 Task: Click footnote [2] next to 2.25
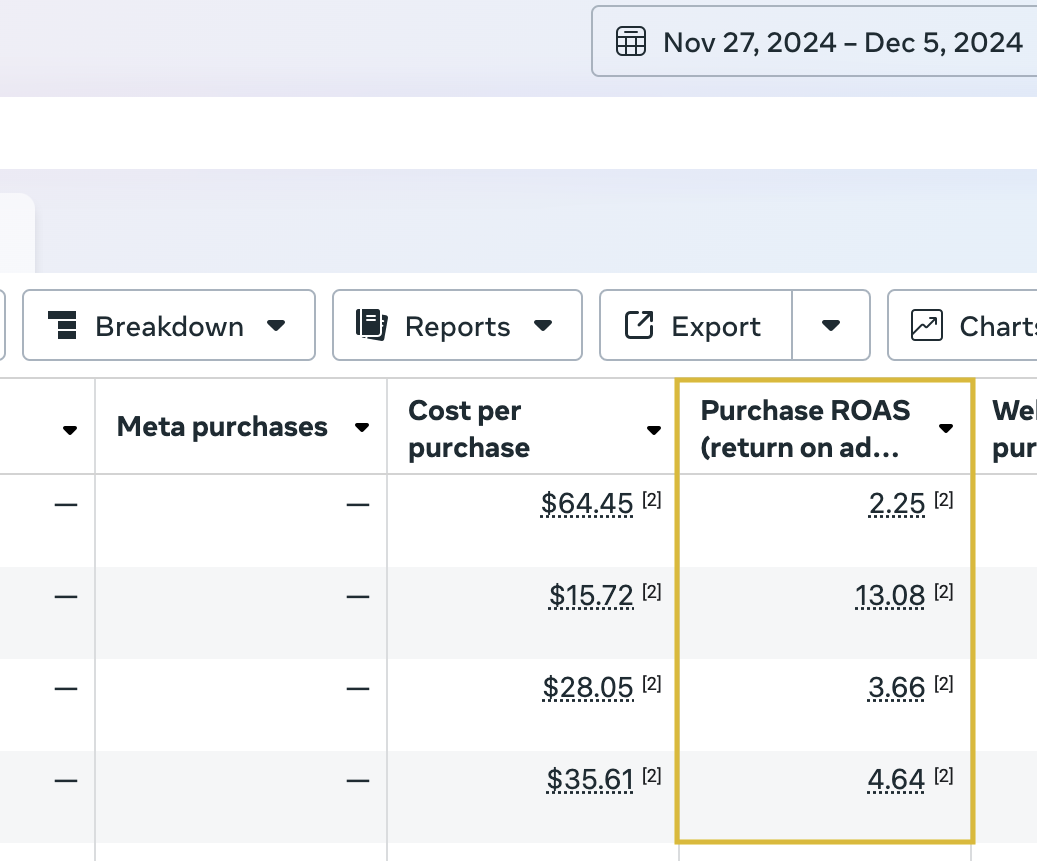click(943, 500)
